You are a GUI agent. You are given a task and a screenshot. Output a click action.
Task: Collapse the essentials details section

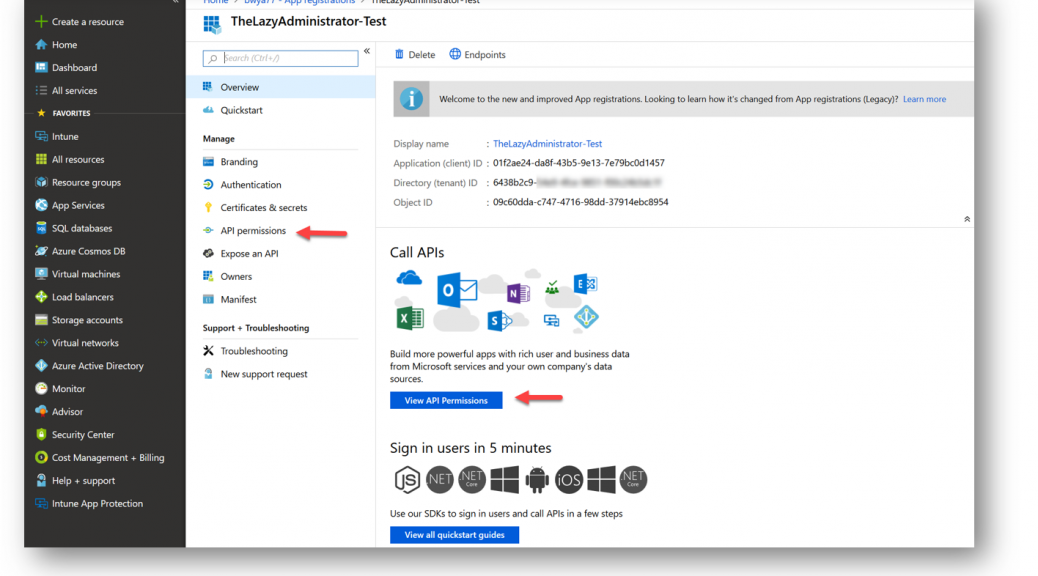[967, 219]
